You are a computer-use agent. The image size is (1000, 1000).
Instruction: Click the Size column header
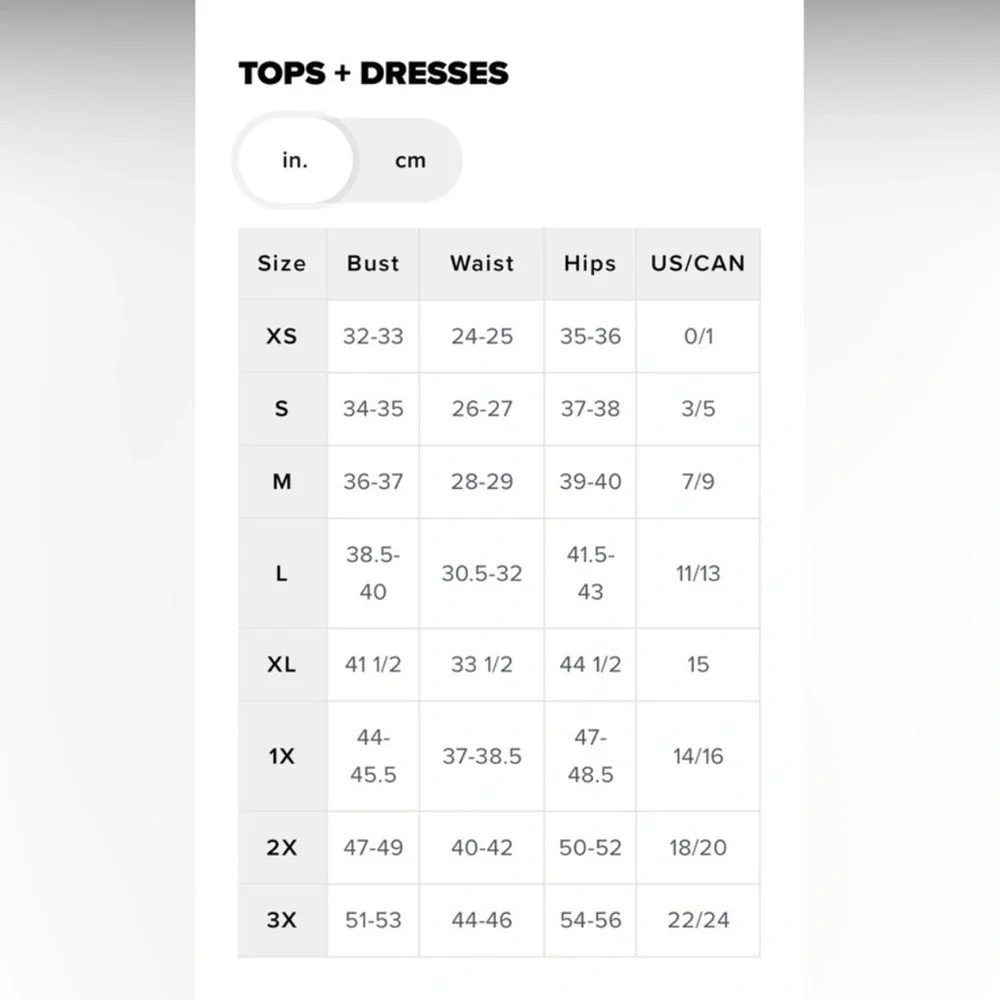point(282,264)
